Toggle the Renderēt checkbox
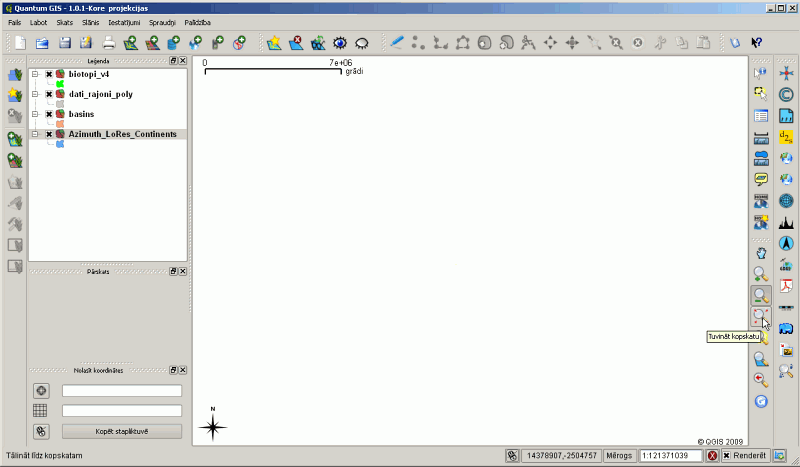Screen dimensions: 800x467 [x=727, y=455]
